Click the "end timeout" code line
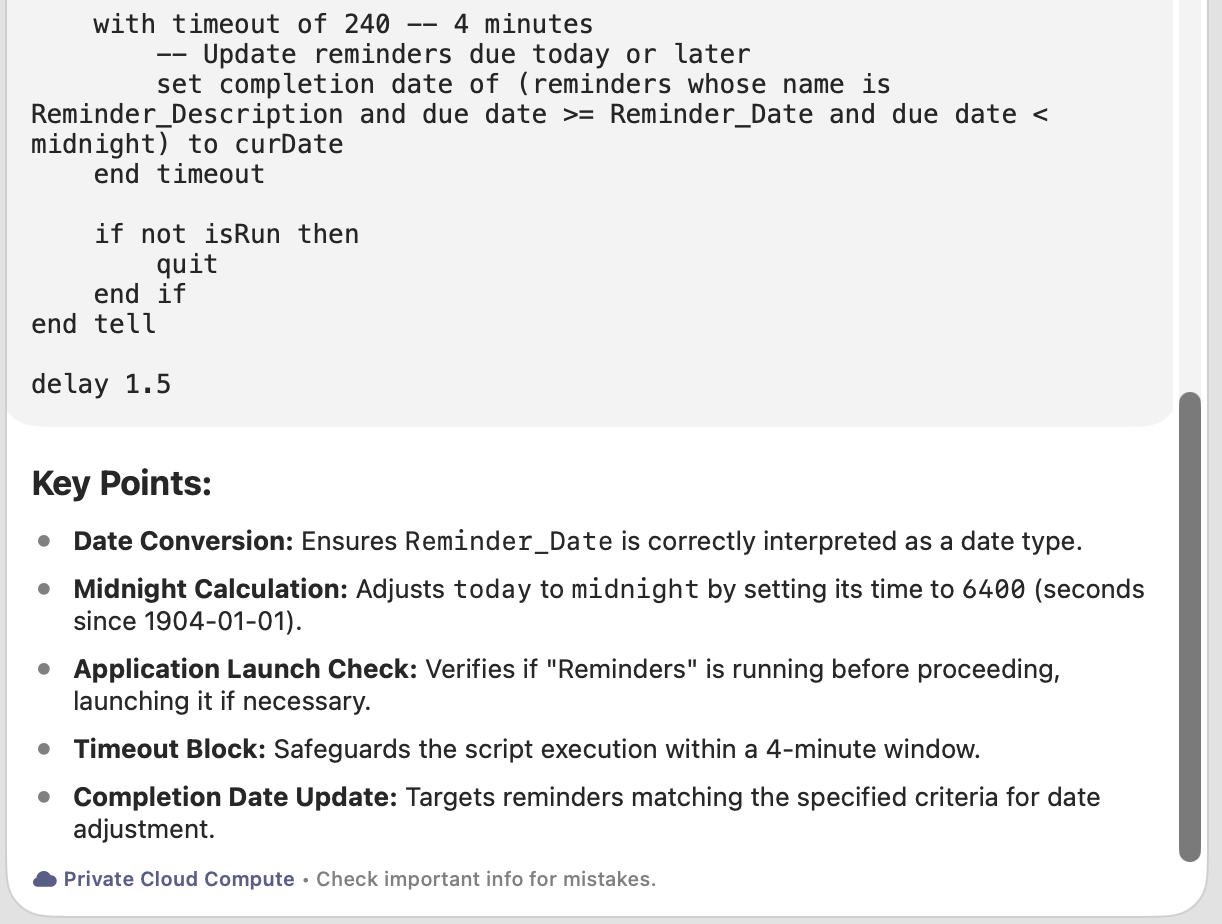 179,174
